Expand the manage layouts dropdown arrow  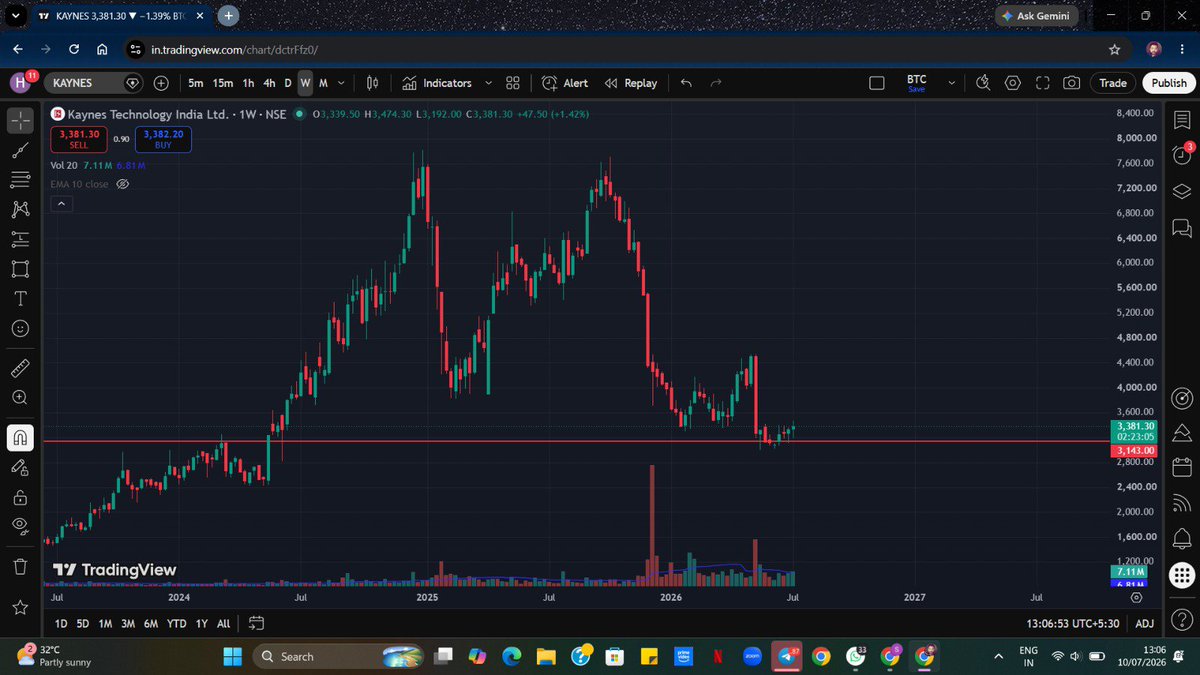[x=952, y=83]
